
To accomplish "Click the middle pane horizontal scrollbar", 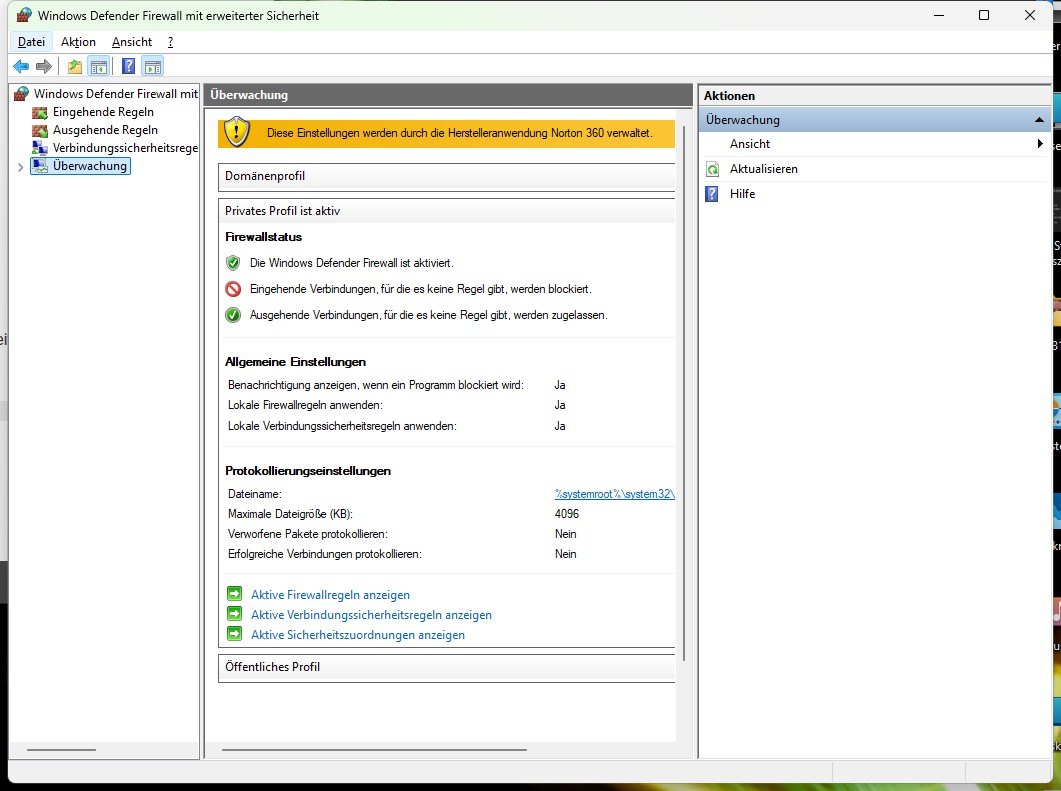I will coord(374,750).
